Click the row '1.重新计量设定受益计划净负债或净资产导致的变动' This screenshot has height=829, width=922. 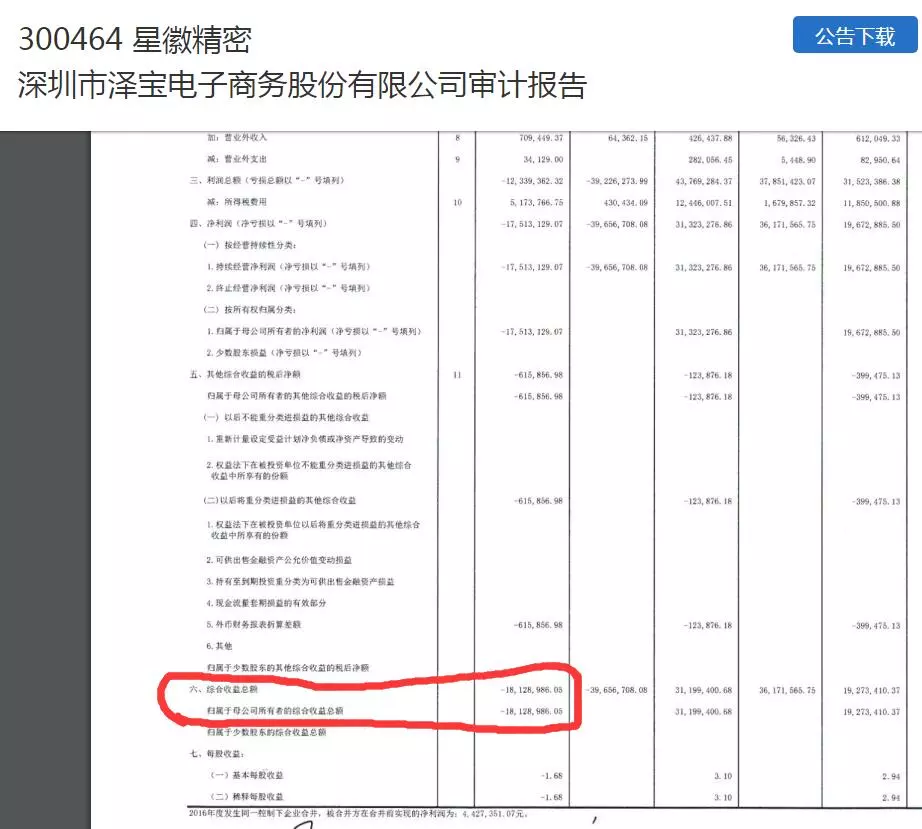click(x=305, y=439)
